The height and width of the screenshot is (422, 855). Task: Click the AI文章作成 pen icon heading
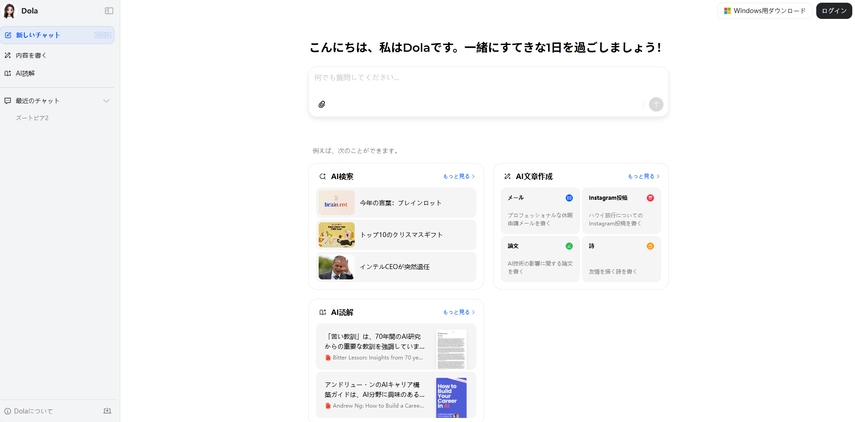tap(507, 177)
